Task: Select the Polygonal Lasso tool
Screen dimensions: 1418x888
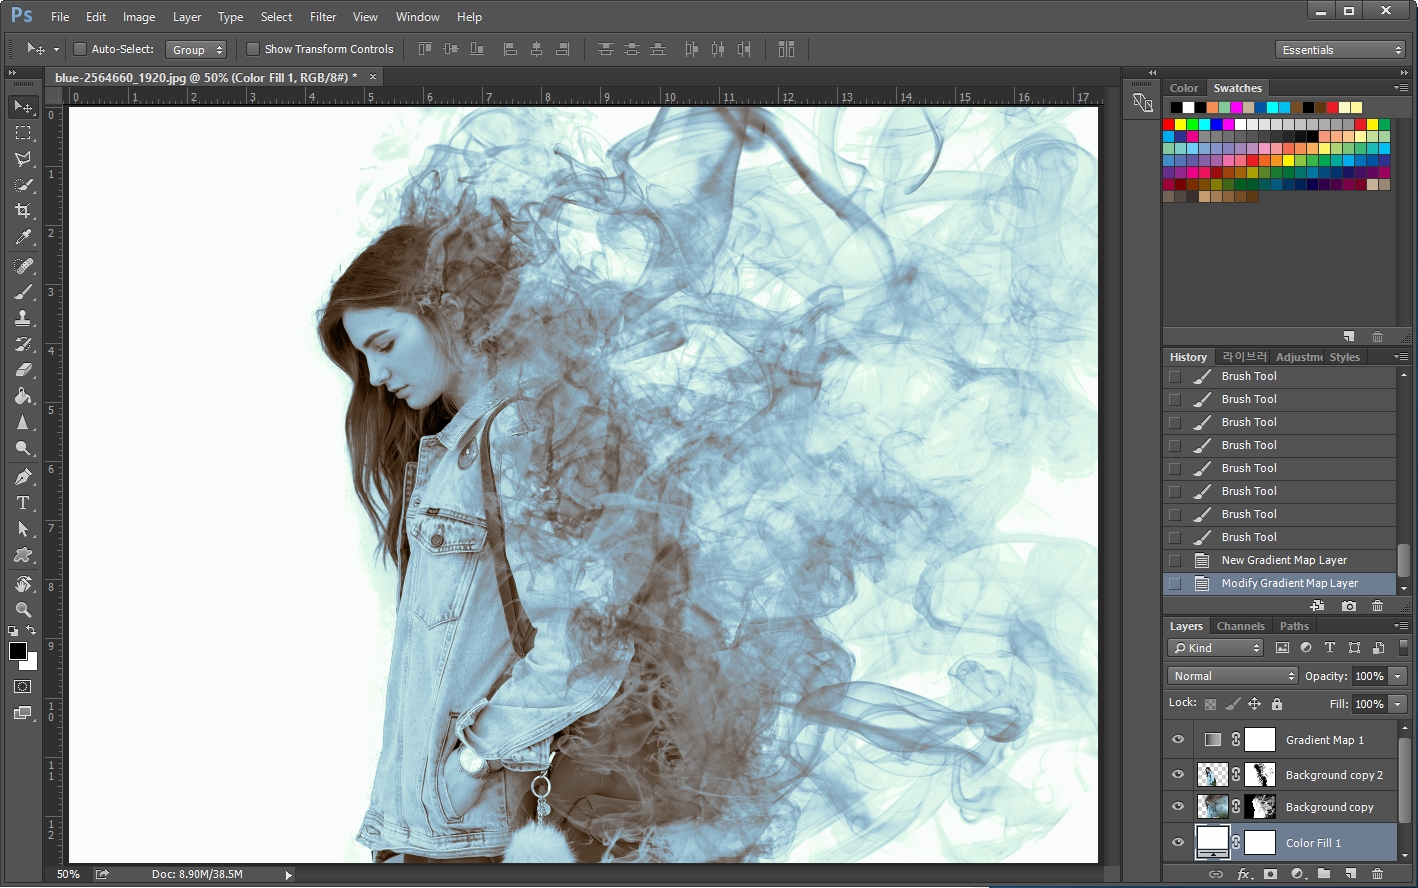Action: click(23, 158)
